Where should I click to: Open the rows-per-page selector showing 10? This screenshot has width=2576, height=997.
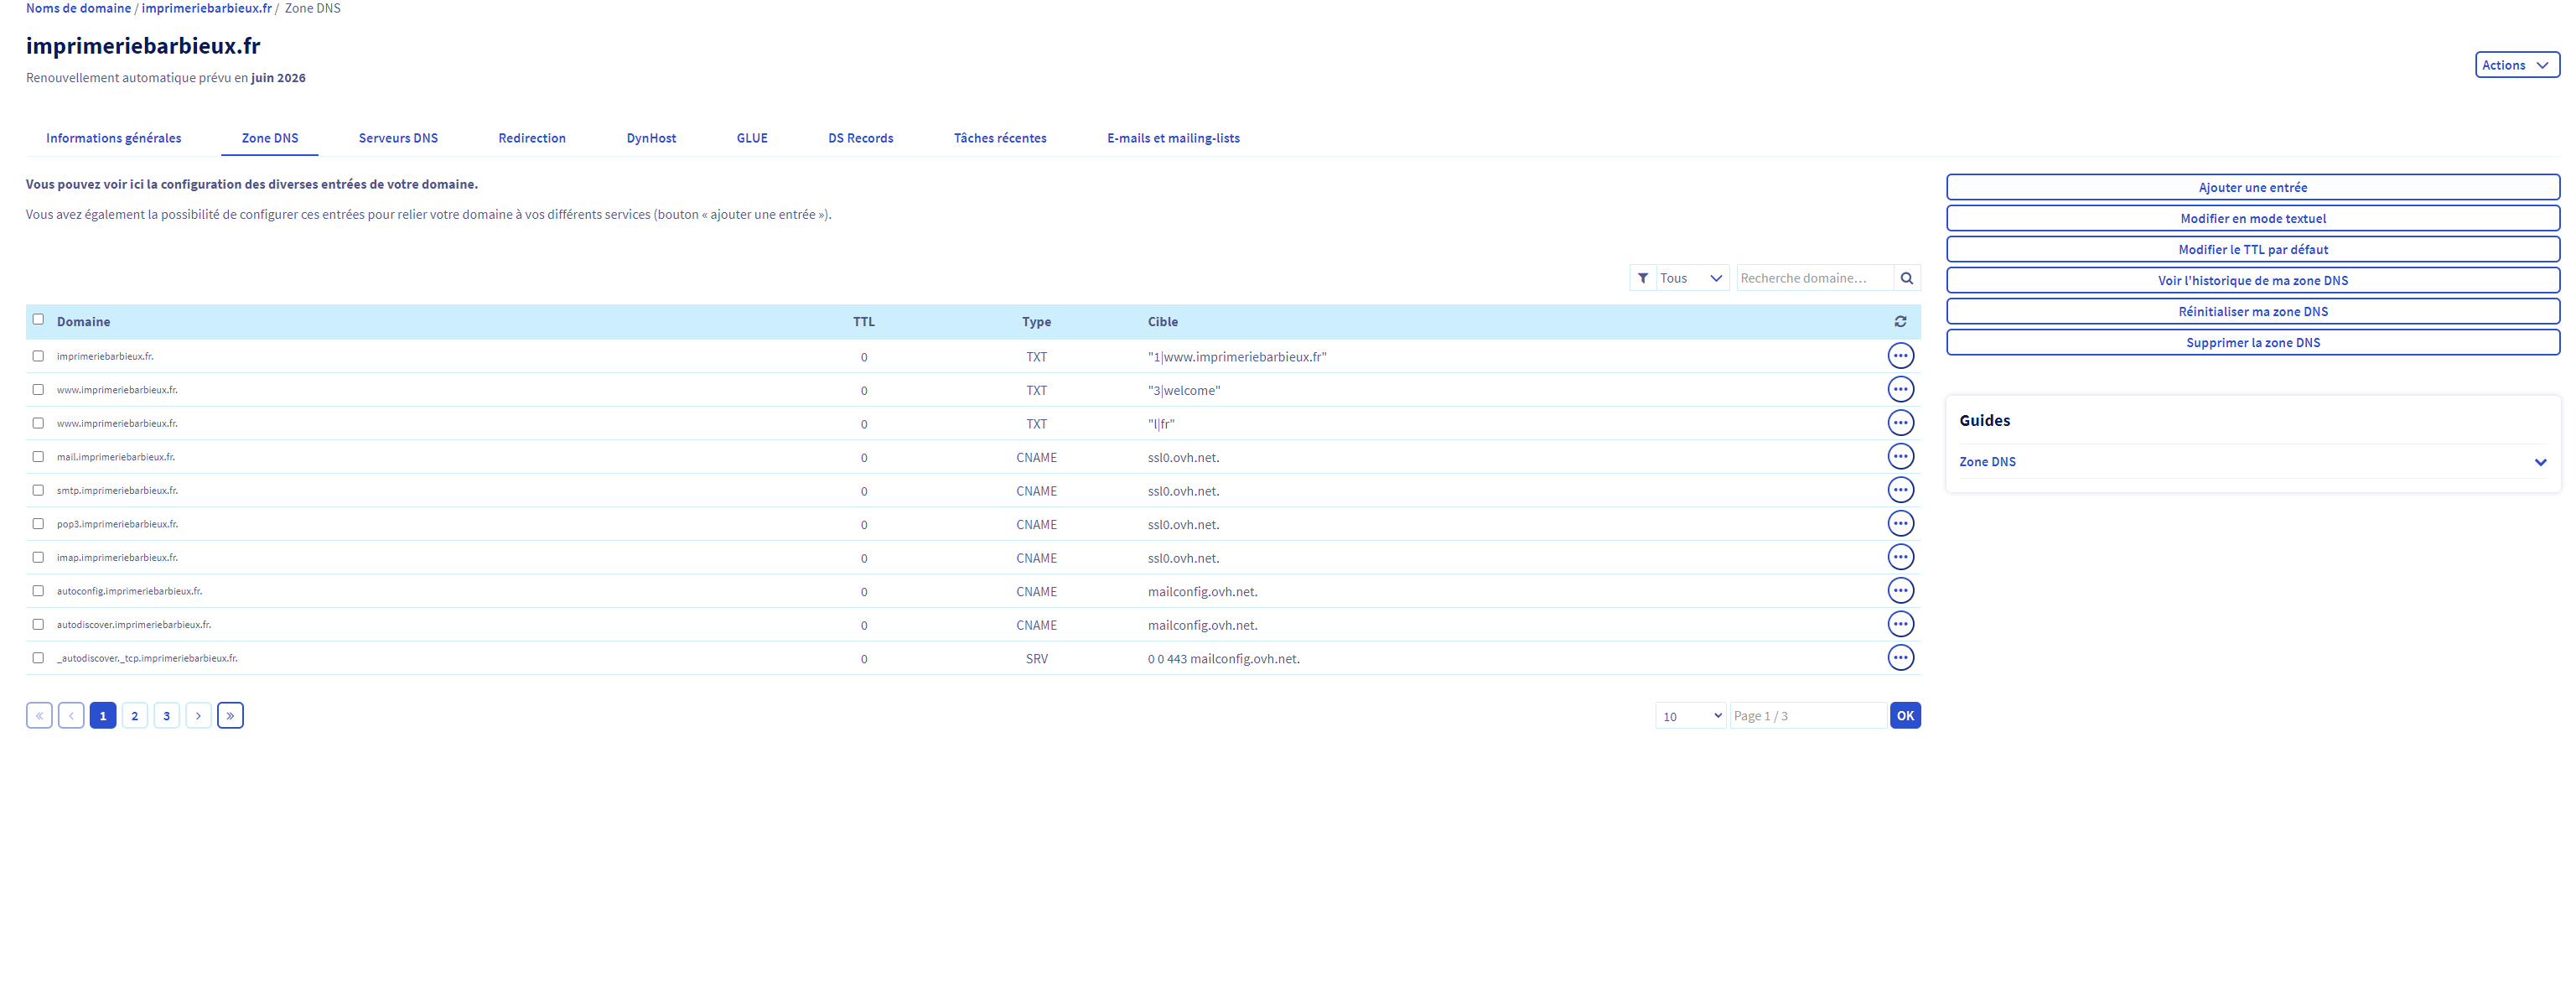click(x=1690, y=716)
